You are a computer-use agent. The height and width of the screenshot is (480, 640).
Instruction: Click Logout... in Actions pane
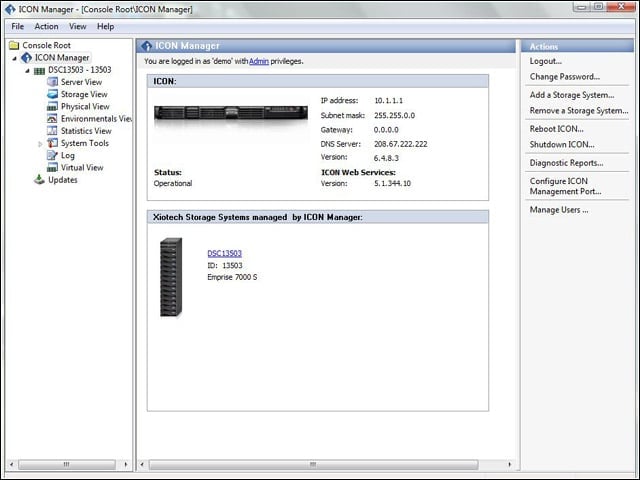(546, 61)
